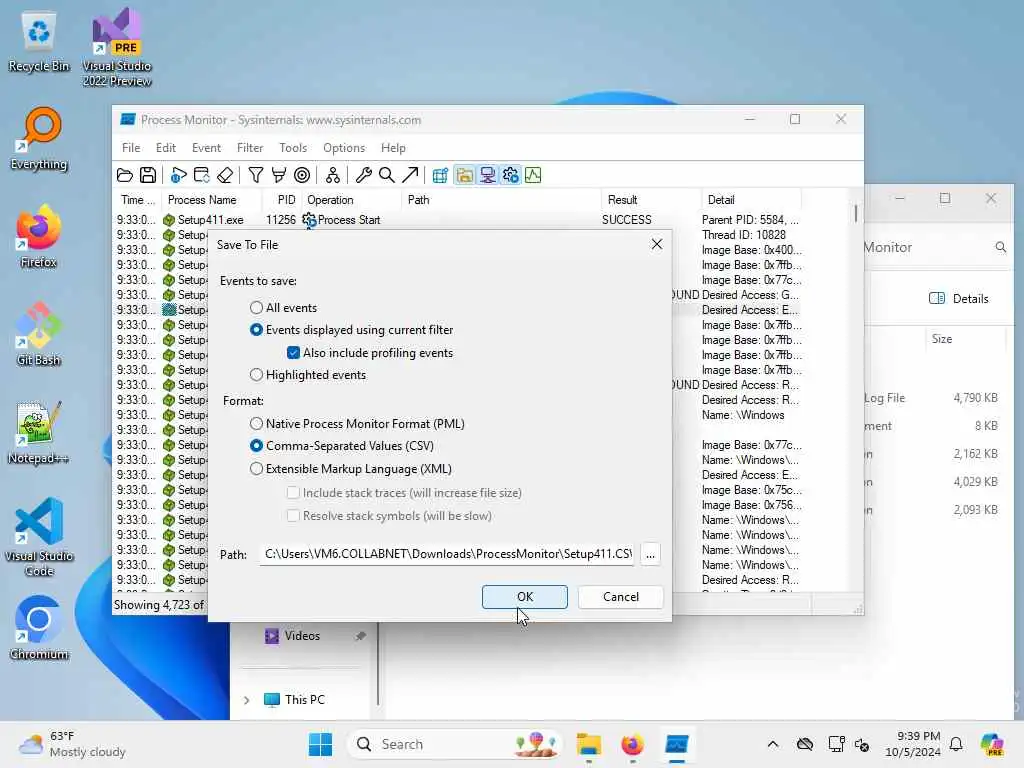Click the Open file toolbar icon
The width and height of the screenshot is (1024, 768).
click(x=125, y=175)
